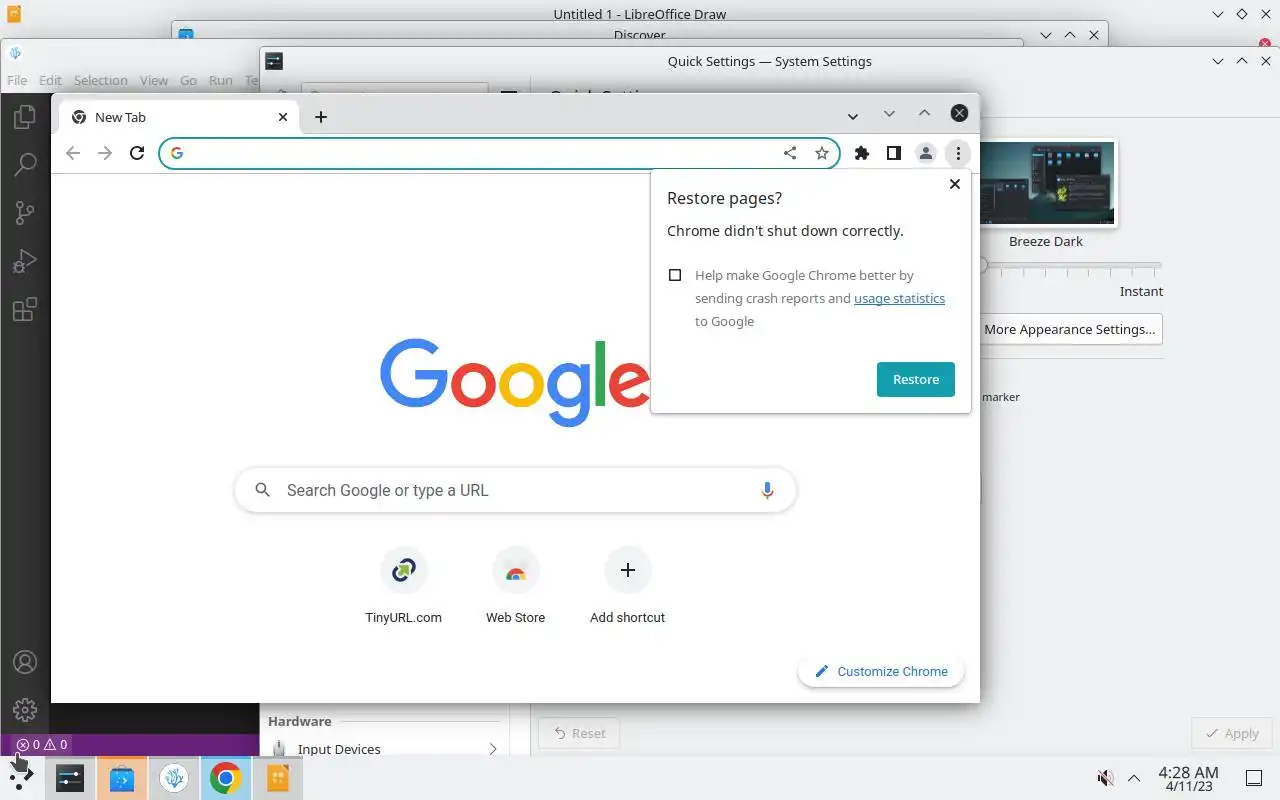Open the Extensions view in the editor sidebar
The image size is (1280, 800).
pos(25,309)
